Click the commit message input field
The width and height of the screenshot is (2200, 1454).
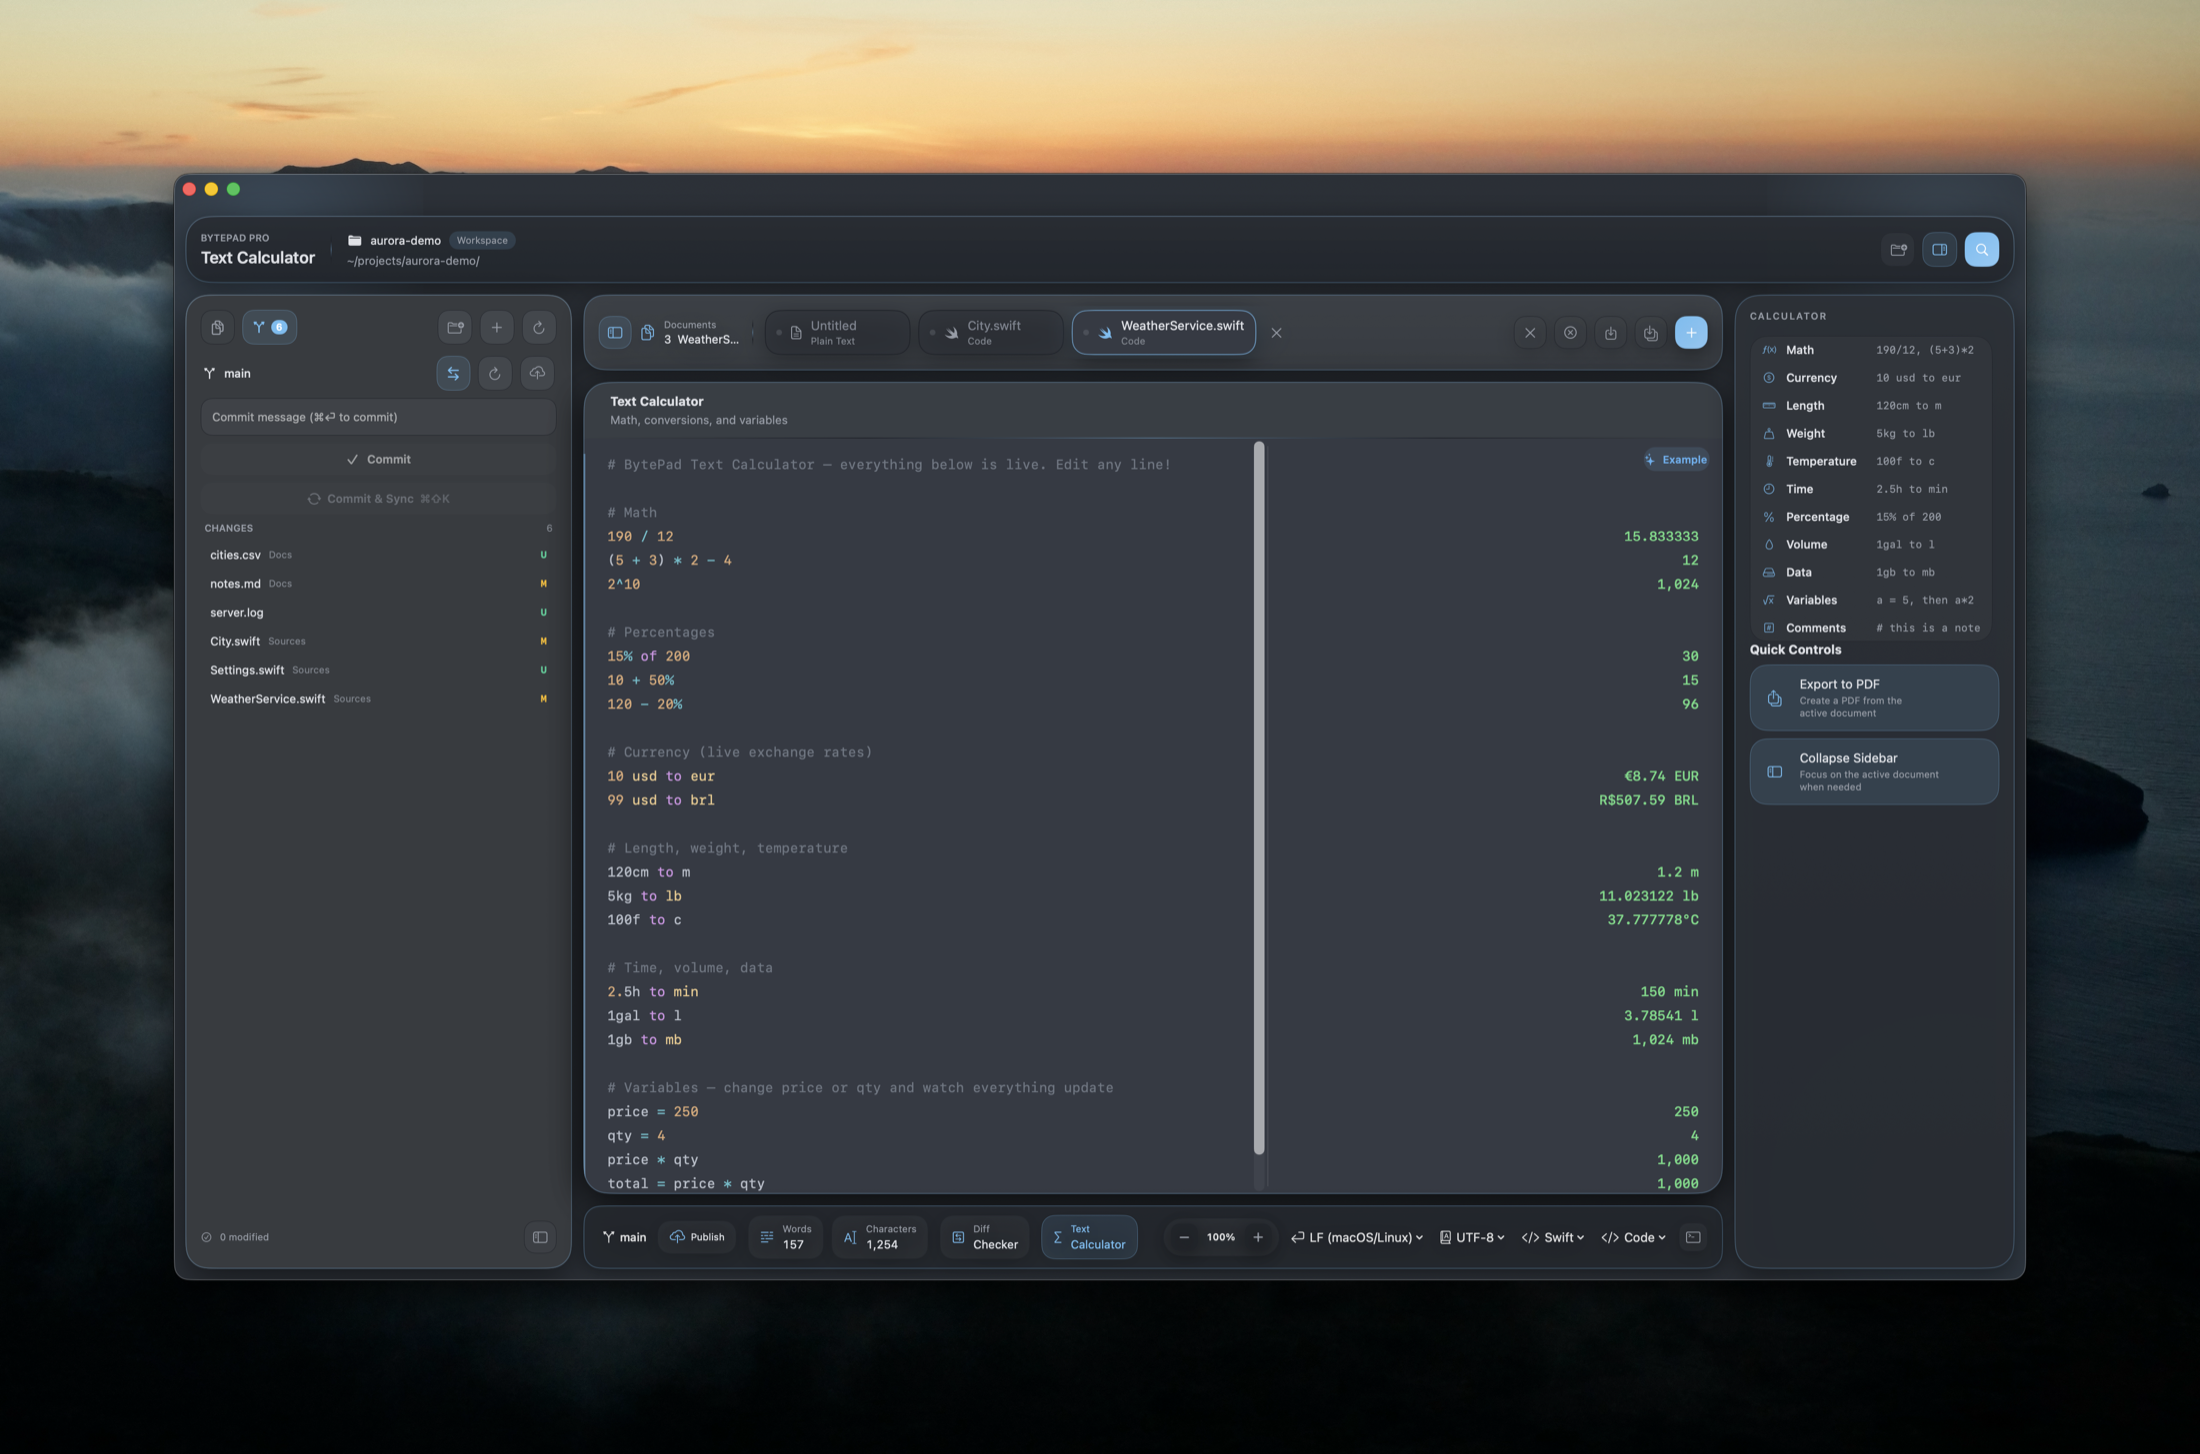click(x=378, y=417)
